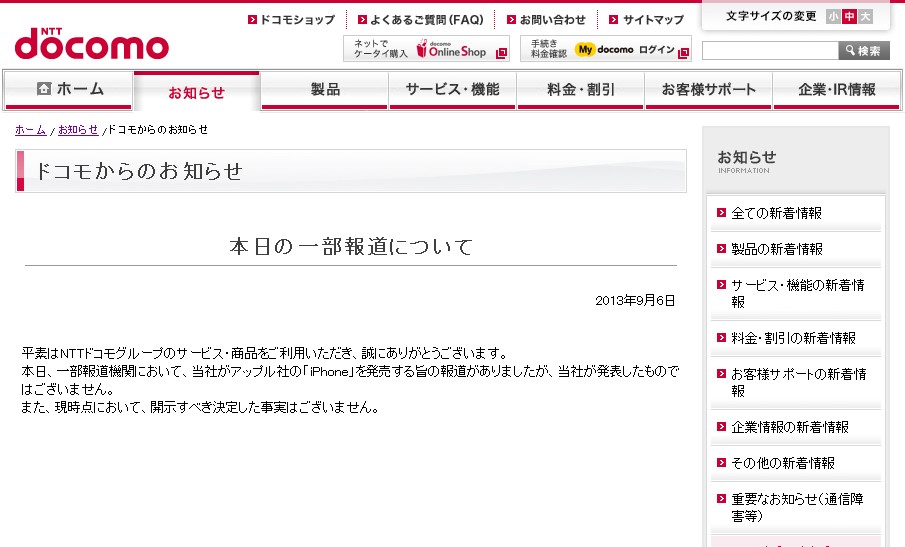Open その他の新着情報 in the sidebar
The width and height of the screenshot is (905, 547).
[783, 463]
